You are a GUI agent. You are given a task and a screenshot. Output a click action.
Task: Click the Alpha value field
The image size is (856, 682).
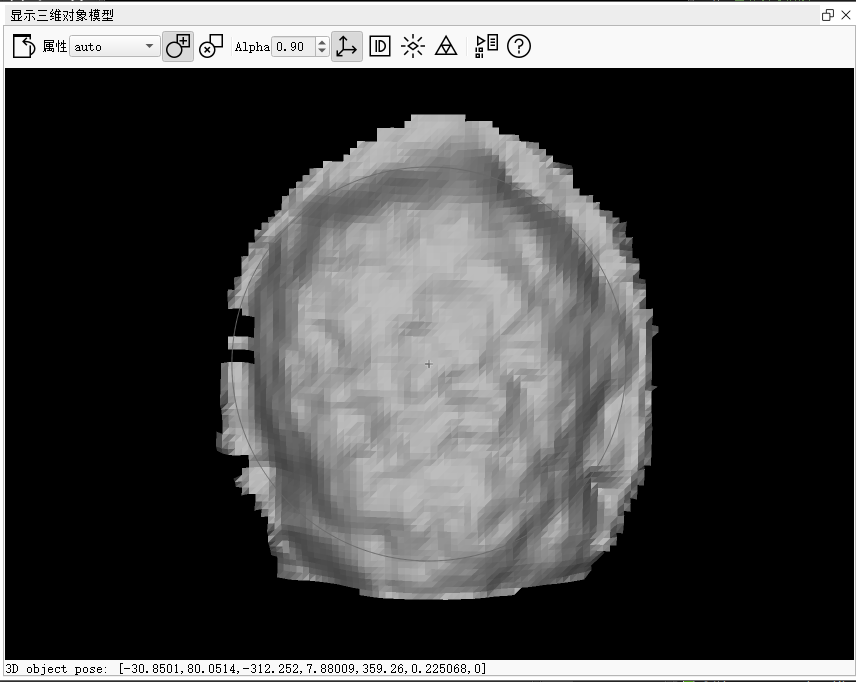pyautogui.click(x=292, y=47)
